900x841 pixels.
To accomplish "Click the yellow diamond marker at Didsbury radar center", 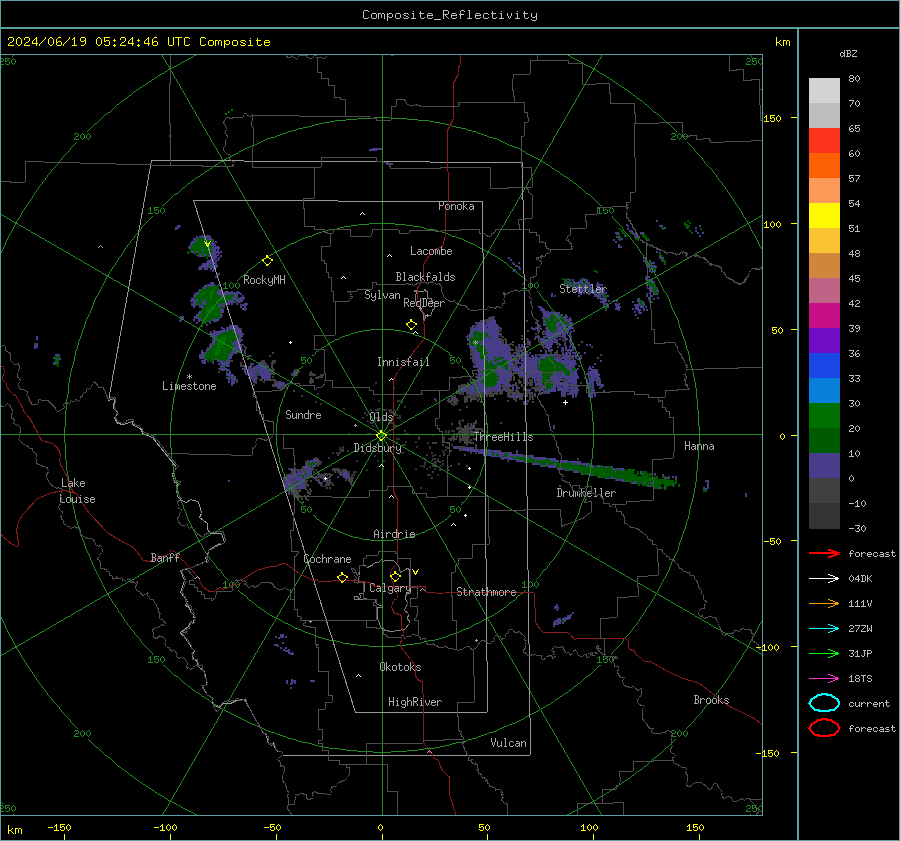I will (x=381, y=436).
